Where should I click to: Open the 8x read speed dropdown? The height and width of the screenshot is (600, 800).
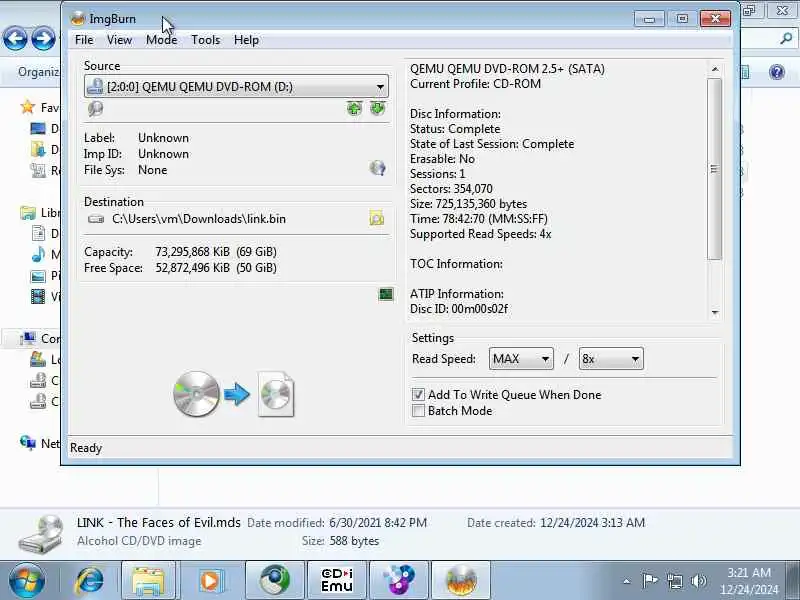(611, 359)
